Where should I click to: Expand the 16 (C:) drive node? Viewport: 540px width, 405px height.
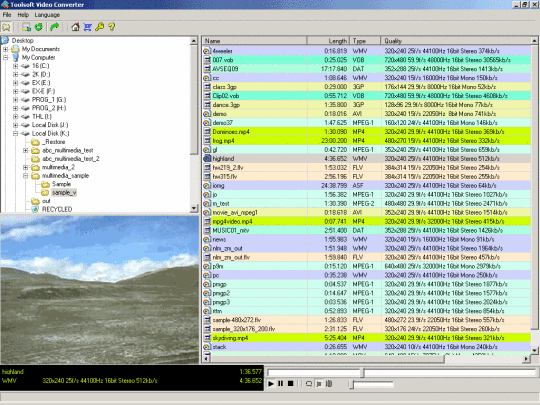[15, 66]
